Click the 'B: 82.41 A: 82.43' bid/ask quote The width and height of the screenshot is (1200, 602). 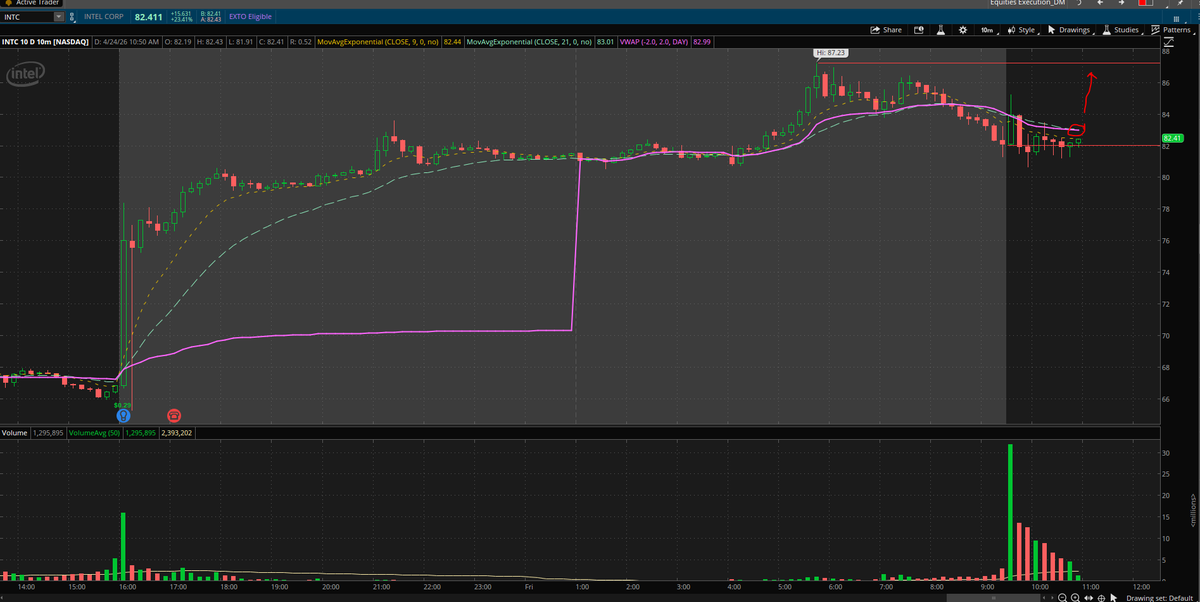coord(211,17)
